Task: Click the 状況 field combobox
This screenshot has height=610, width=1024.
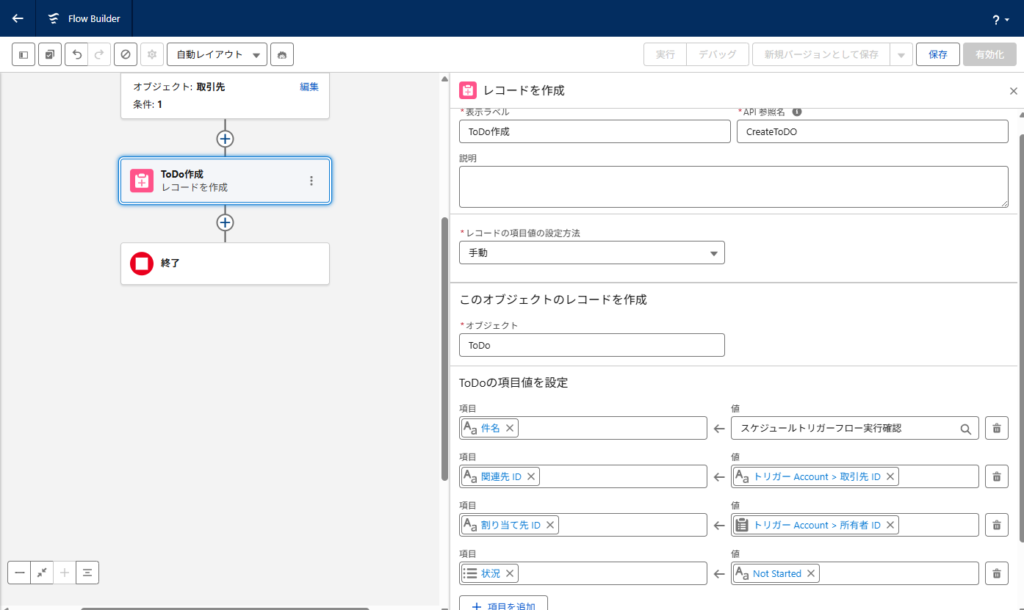Action: click(583, 573)
